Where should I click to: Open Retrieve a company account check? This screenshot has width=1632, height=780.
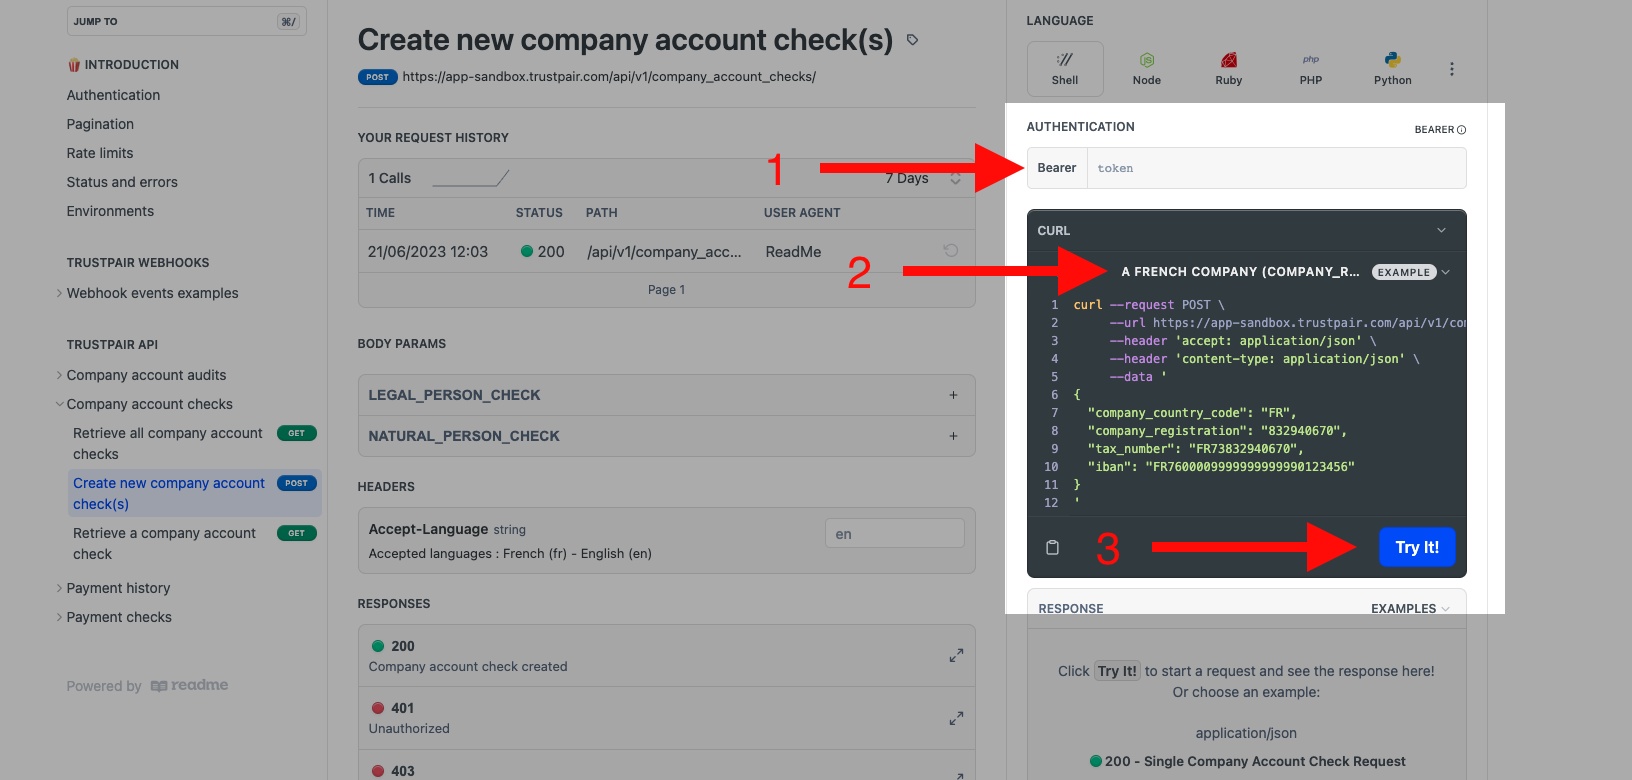point(194,544)
